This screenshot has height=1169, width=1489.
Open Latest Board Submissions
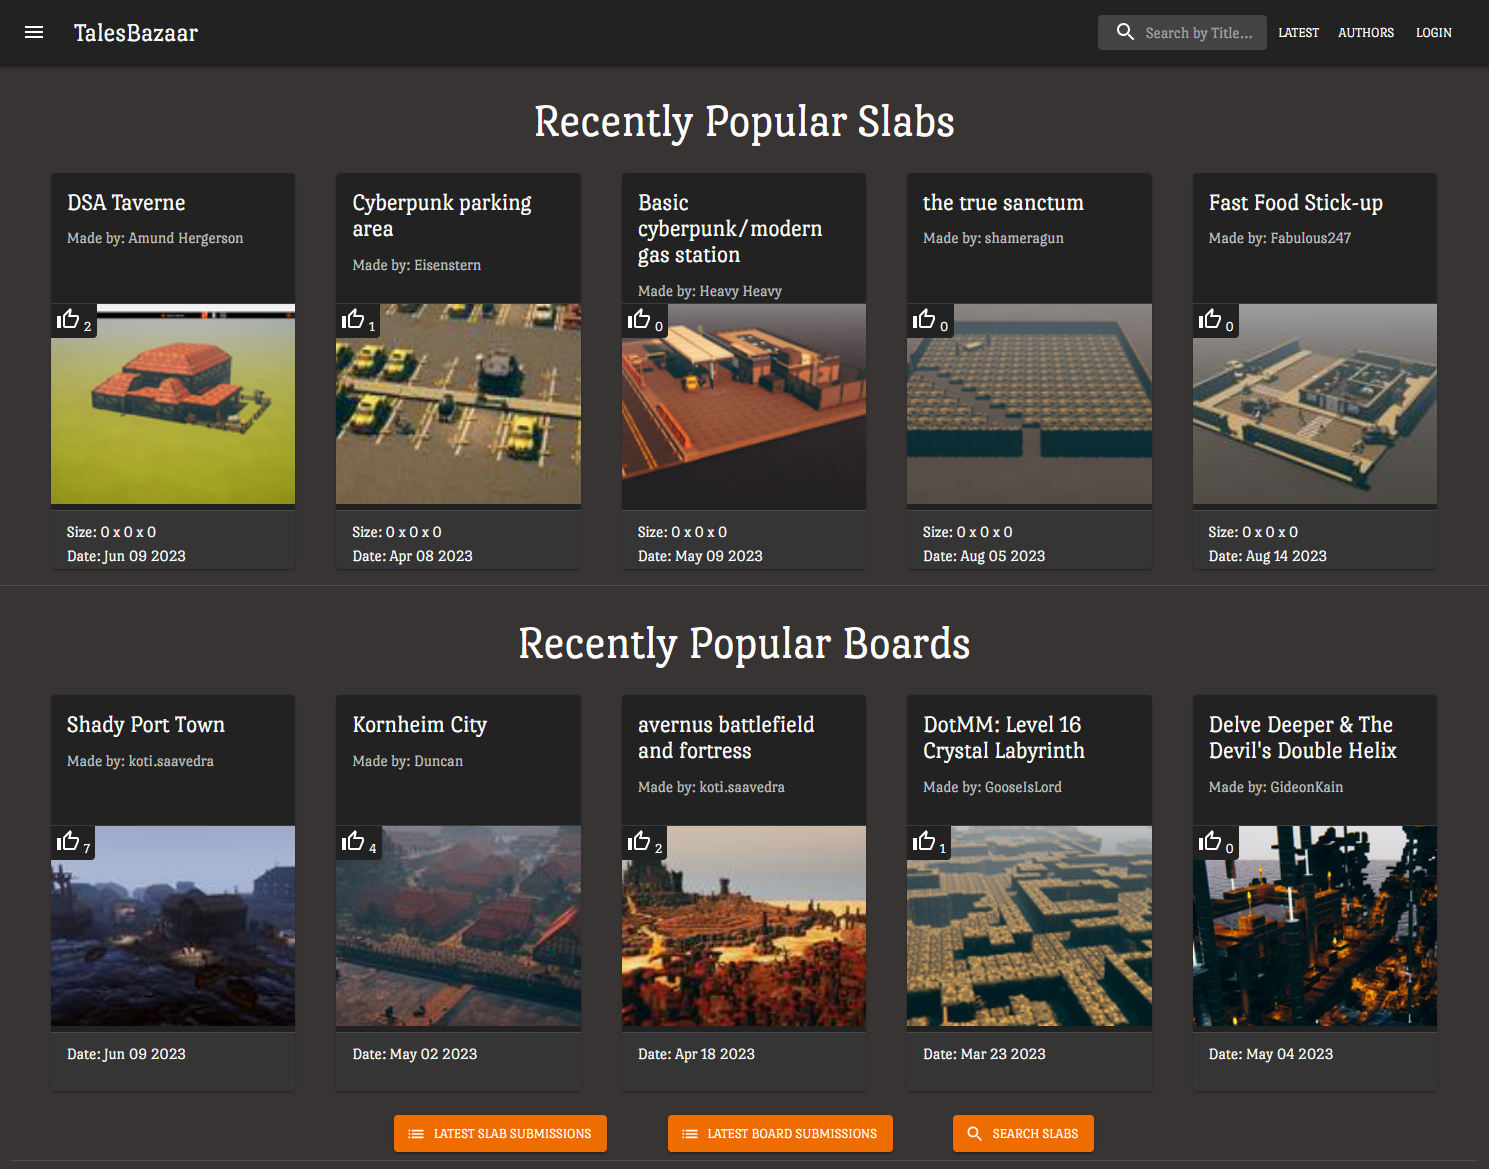coord(780,1133)
